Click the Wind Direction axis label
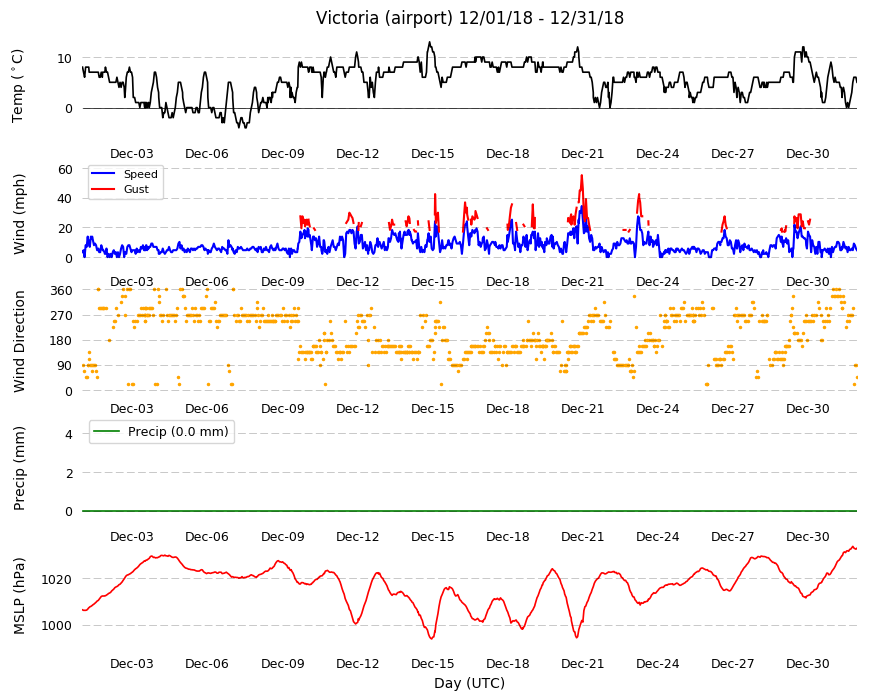The height and width of the screenshot is (700, 870). click(19, 341)
